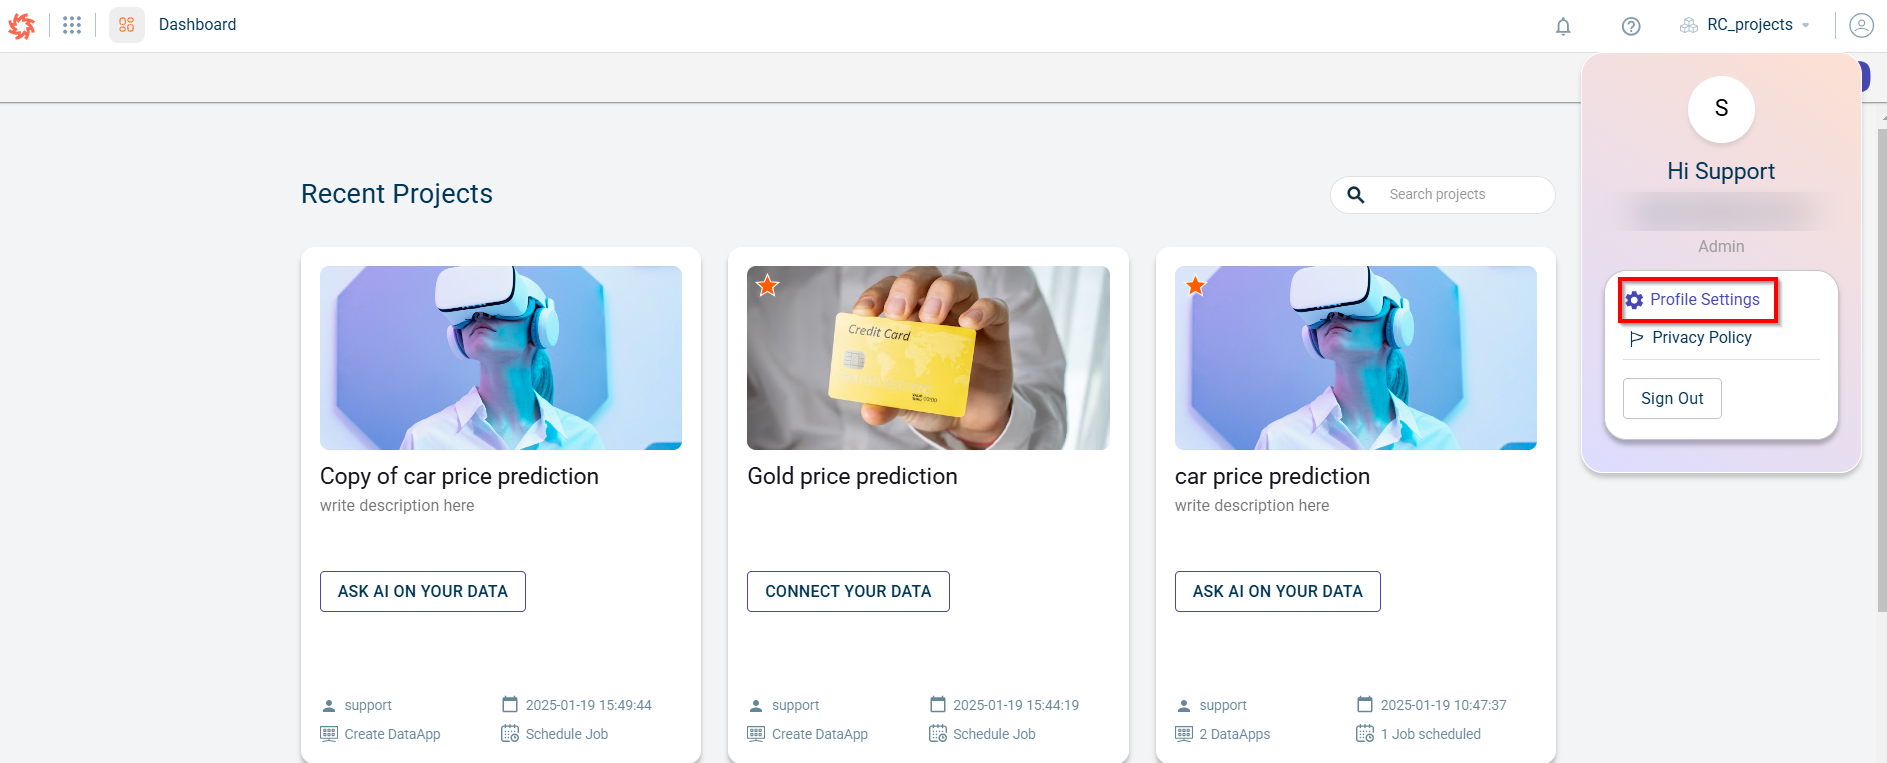Click Schedule Job icon on Gold price prediction
Screen dimensions: 1887x763
click(938, 734)
